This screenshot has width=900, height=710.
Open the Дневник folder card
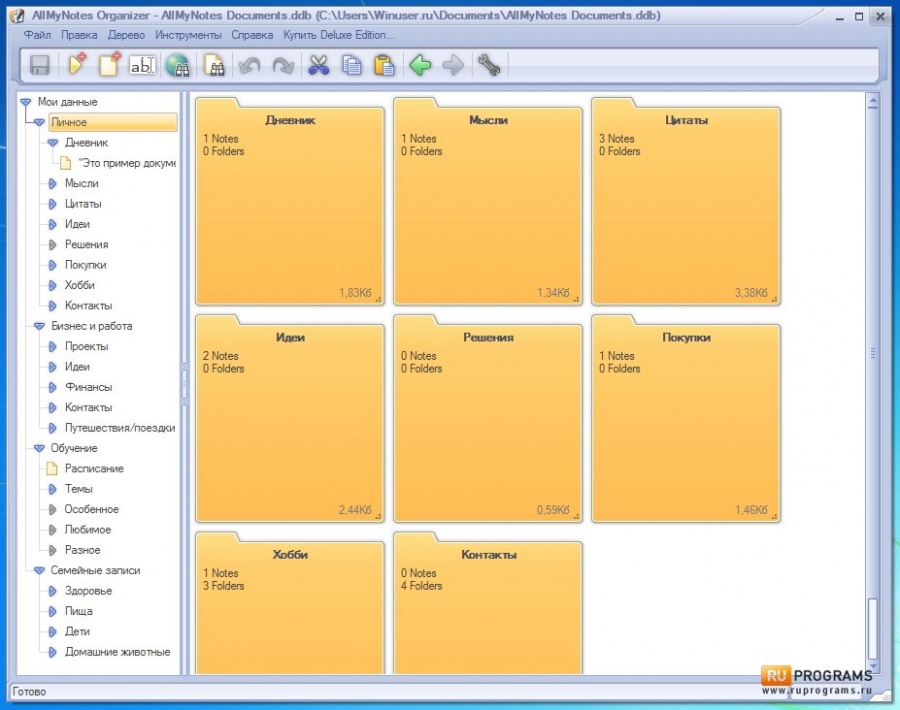tap(290, 201)
